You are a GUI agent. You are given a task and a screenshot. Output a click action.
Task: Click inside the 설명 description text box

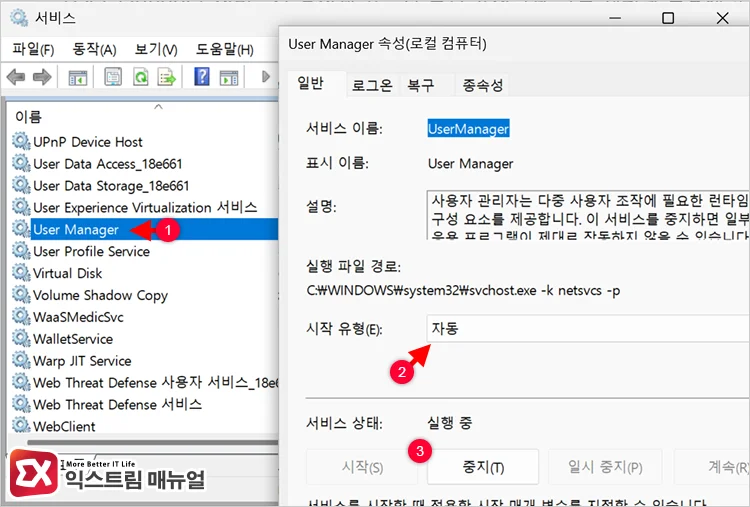pyautogui.click(x=588, y=215)
